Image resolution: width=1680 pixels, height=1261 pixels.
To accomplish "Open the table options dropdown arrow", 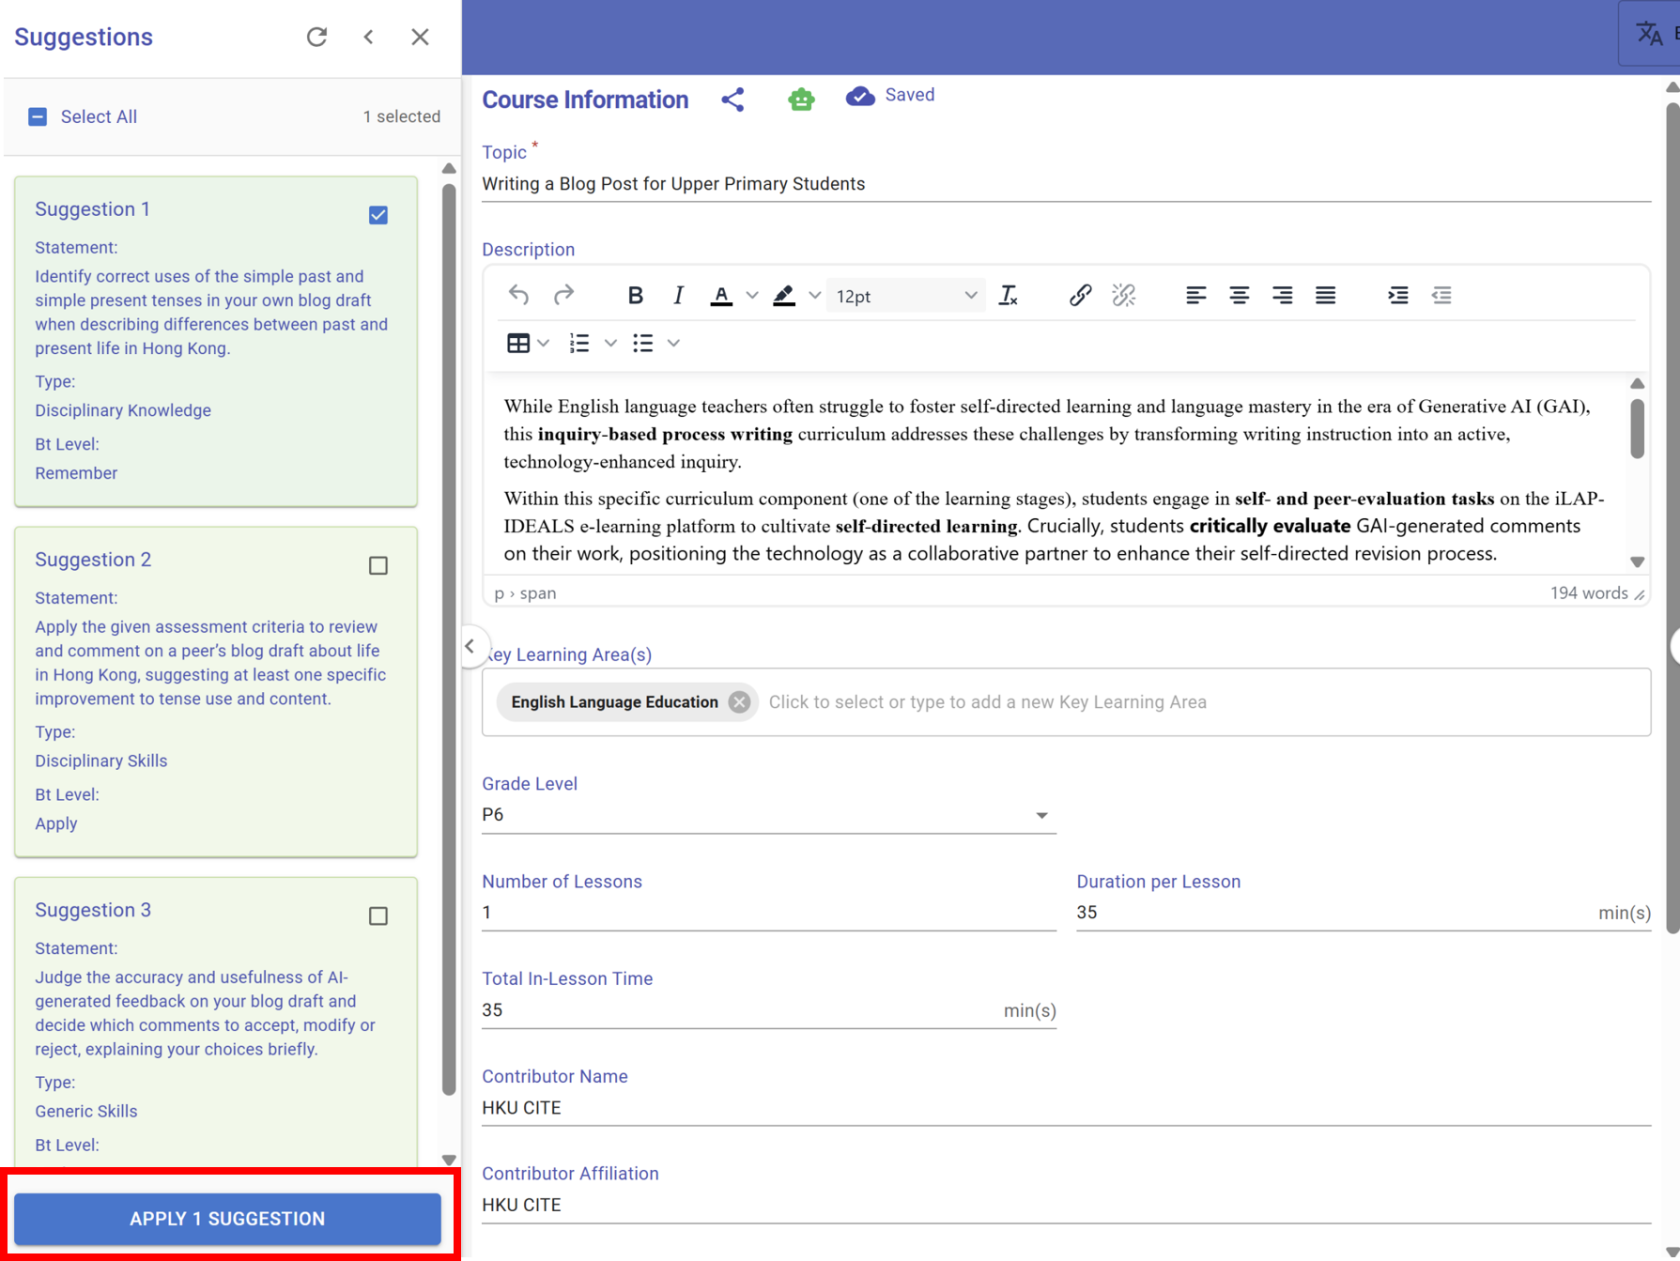I will pyautogui.click(x=543, y=343).
